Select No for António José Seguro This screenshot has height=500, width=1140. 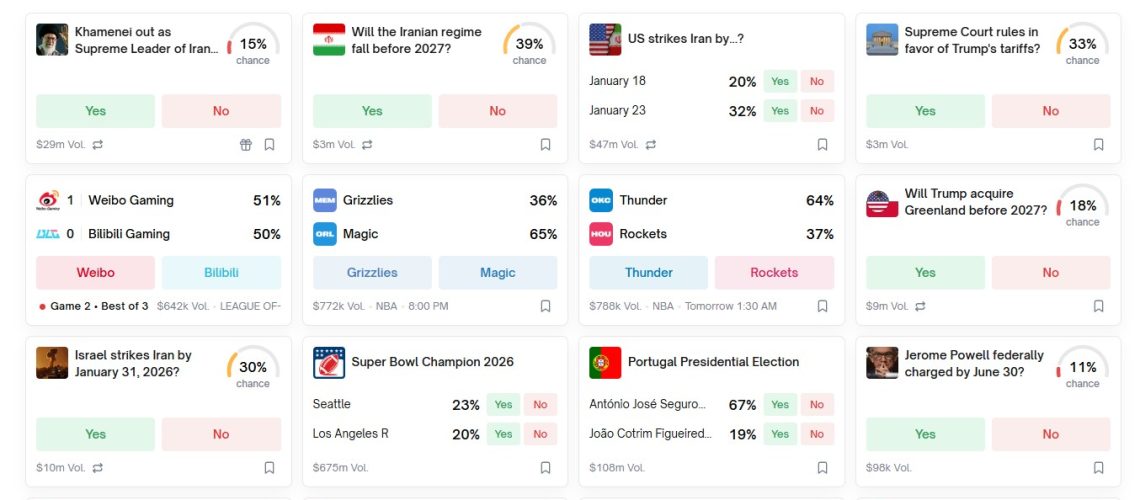[817, 405]
